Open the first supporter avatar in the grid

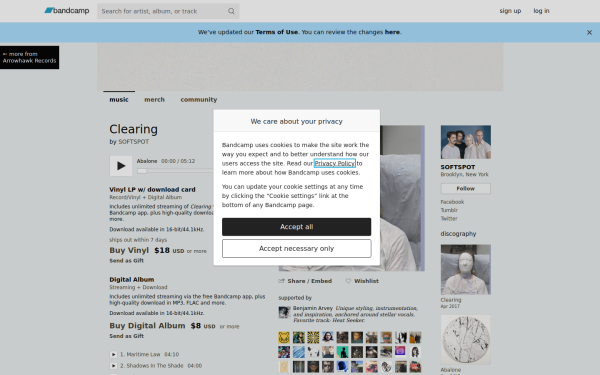[x=284, y=338]
